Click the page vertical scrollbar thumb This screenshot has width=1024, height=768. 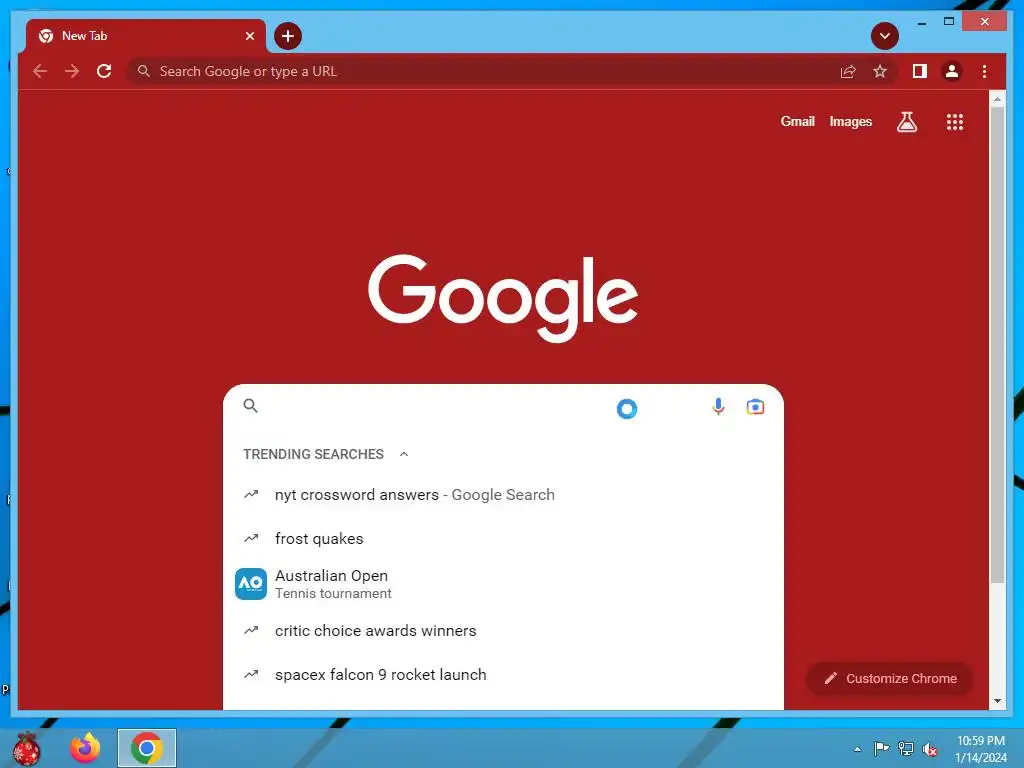tap(997, 345)
